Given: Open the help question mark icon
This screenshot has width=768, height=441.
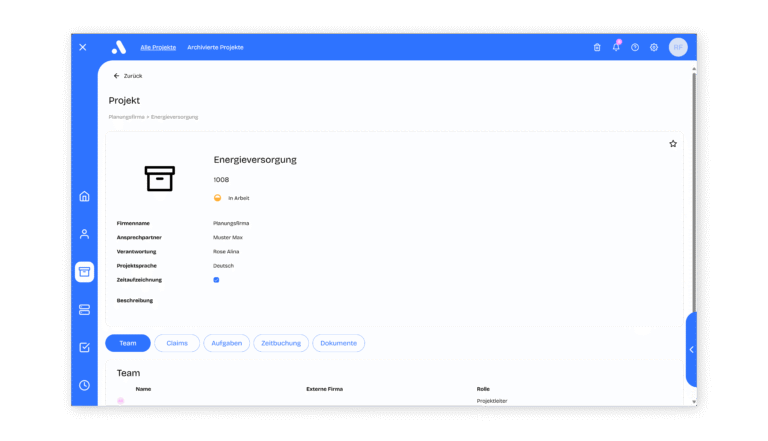Looking at the screenshot, I should [635, 48].
